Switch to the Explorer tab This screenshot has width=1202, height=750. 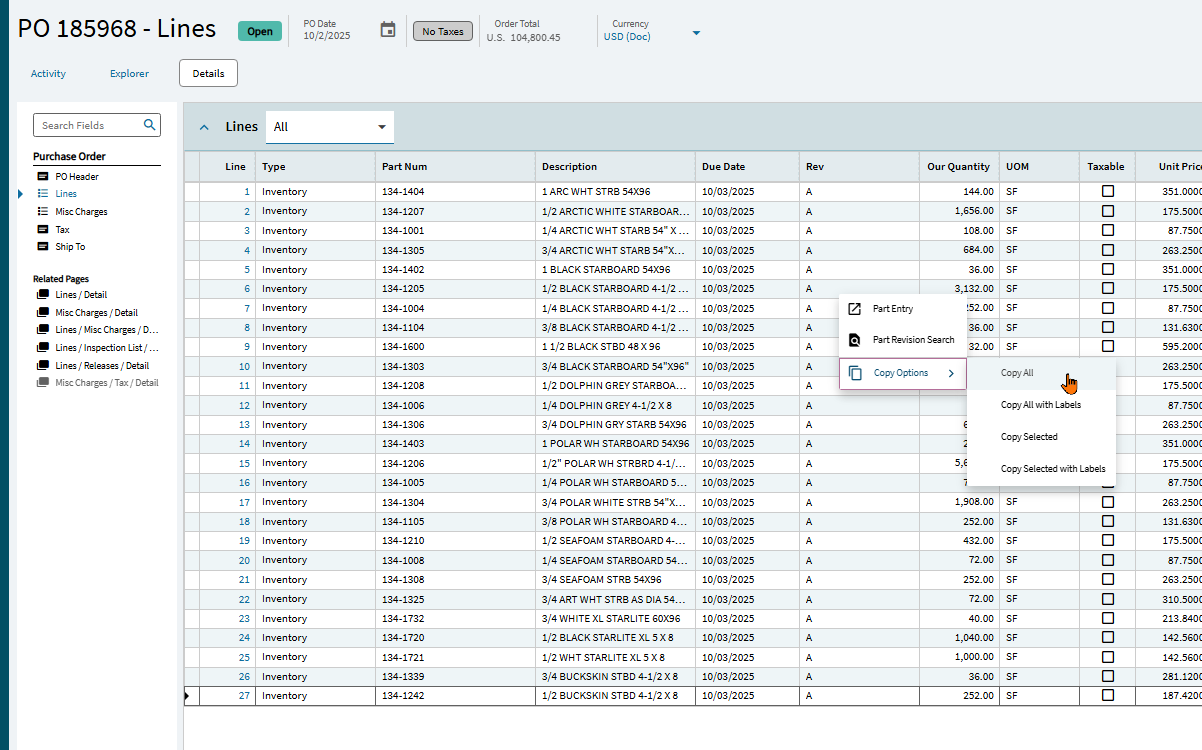click(x=129, y=74)
